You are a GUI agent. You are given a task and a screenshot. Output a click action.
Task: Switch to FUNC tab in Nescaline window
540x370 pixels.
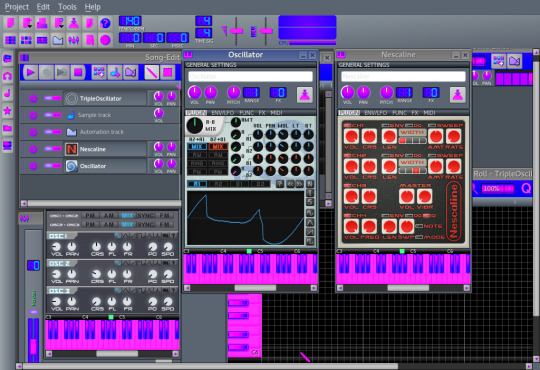(x=399, y=113)
